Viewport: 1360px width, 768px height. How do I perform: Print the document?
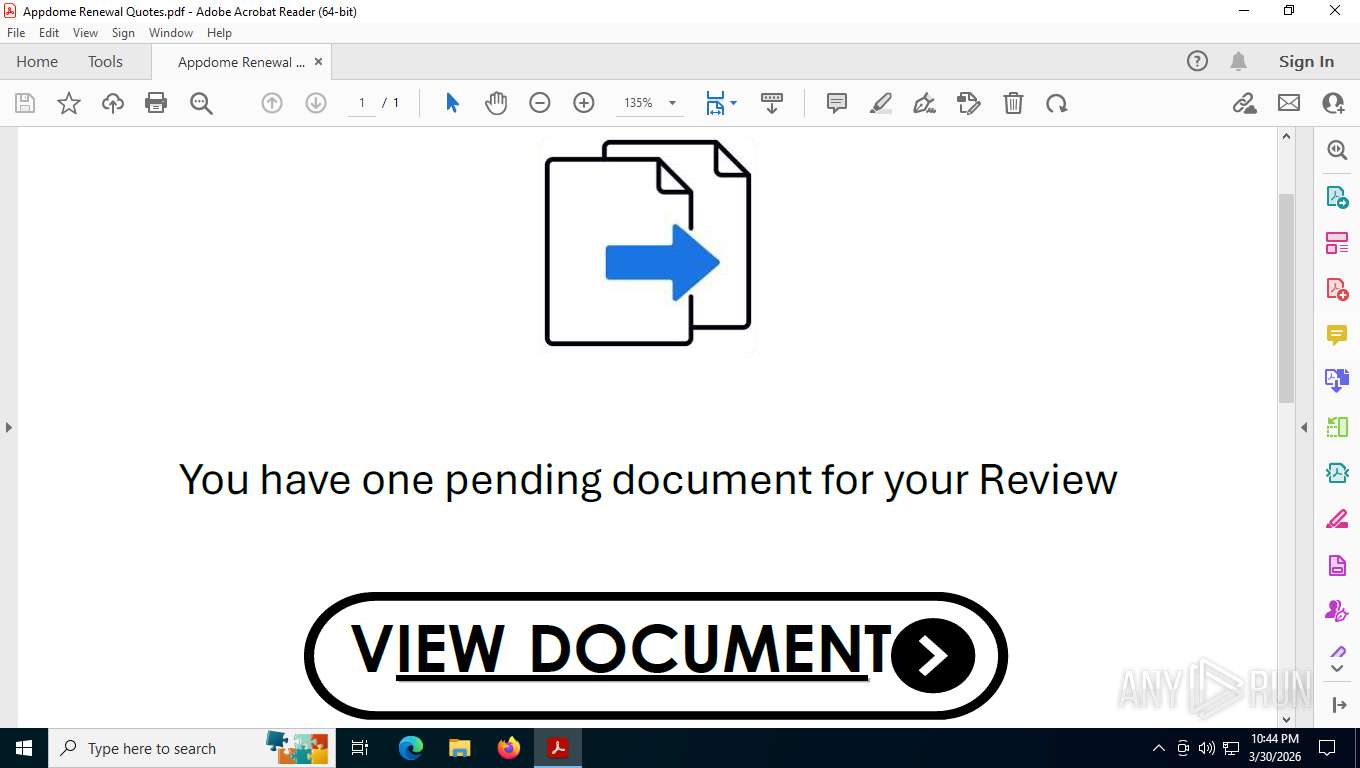(156, 103)
